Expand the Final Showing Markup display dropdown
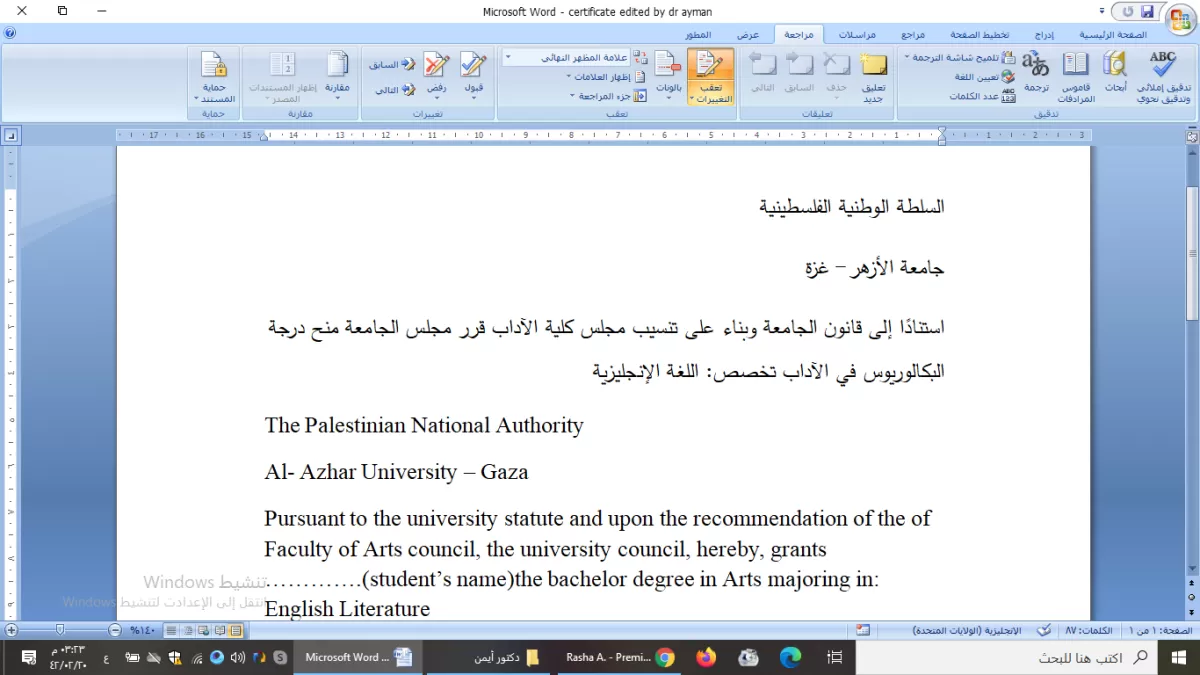The width and height of the screenshot is (1200, 675). pyautogui.click(x=509, y=58)
